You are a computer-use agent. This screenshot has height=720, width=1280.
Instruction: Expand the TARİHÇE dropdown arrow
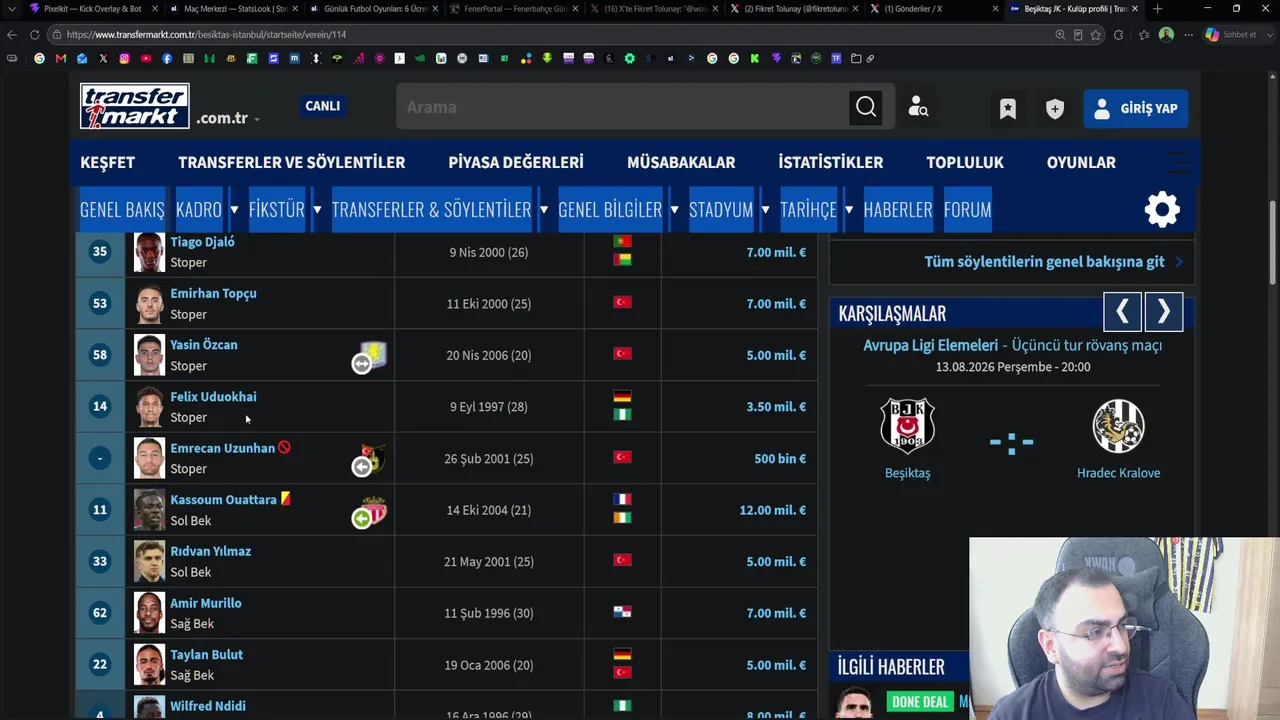(848, 210)
